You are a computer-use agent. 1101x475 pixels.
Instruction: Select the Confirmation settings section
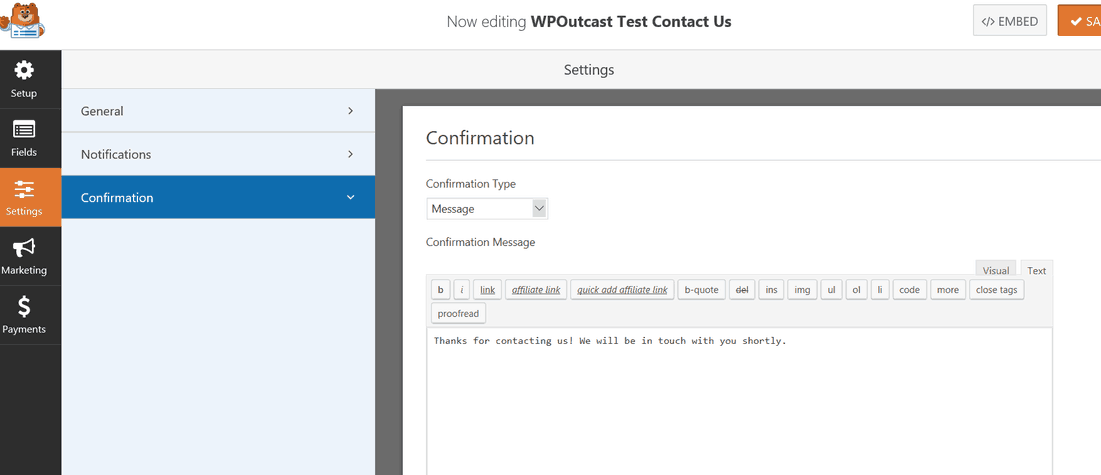click(218, 197)
